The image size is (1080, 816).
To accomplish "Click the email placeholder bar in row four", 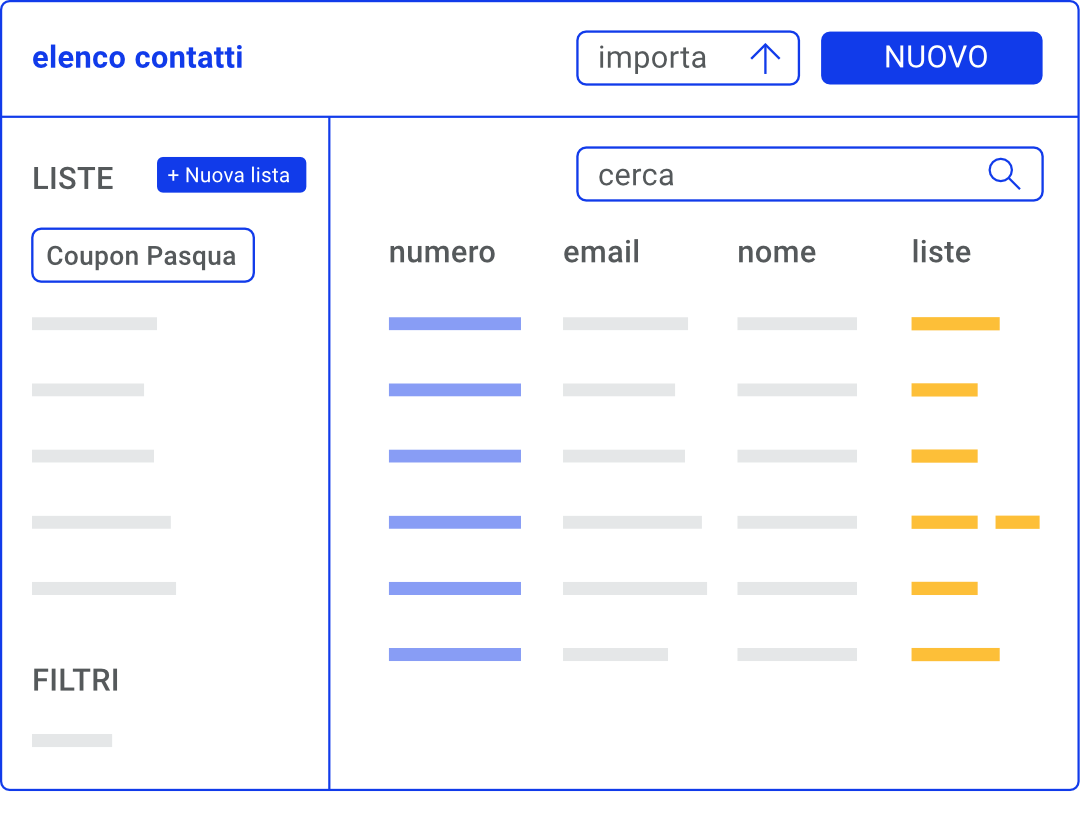I will [x=632, y=521].
